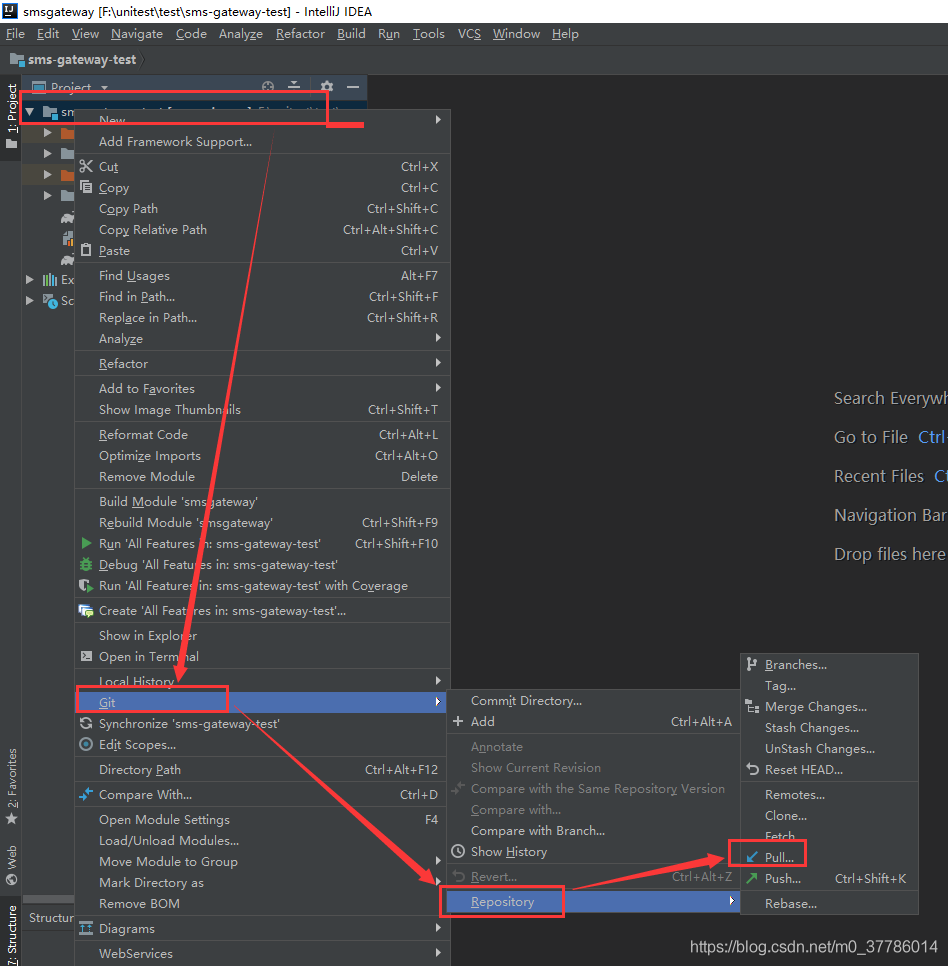Viewport: 948px width, 966px height.
Task: Click the green Push arrow icon
Action: (x=752, y=878)
